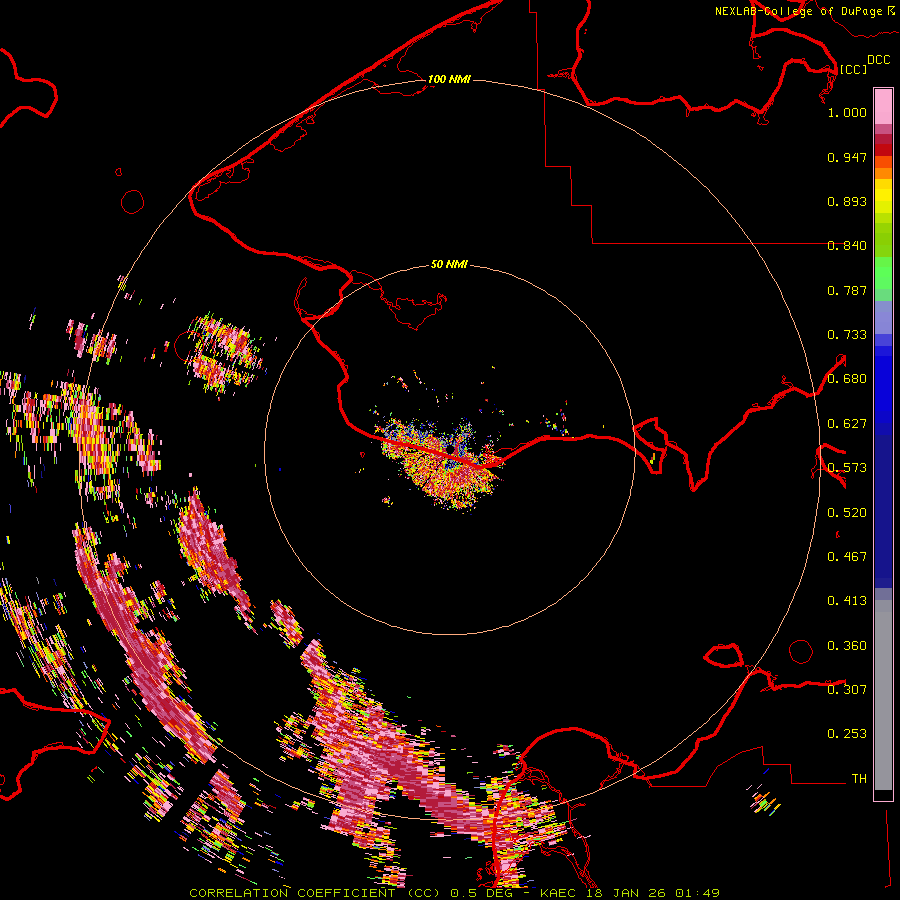Click the 0.840 color scale value

847,246
